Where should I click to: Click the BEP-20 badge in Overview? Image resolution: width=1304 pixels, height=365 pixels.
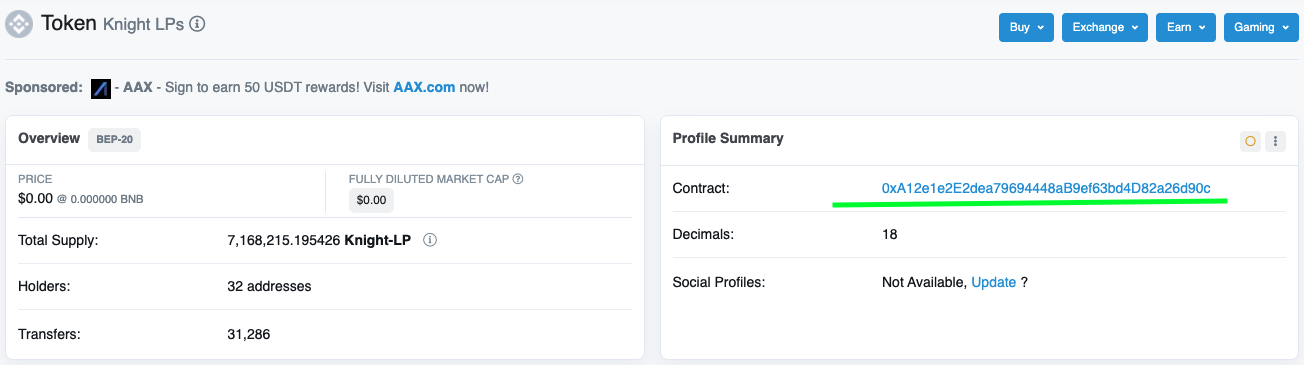tap(115, 139)
